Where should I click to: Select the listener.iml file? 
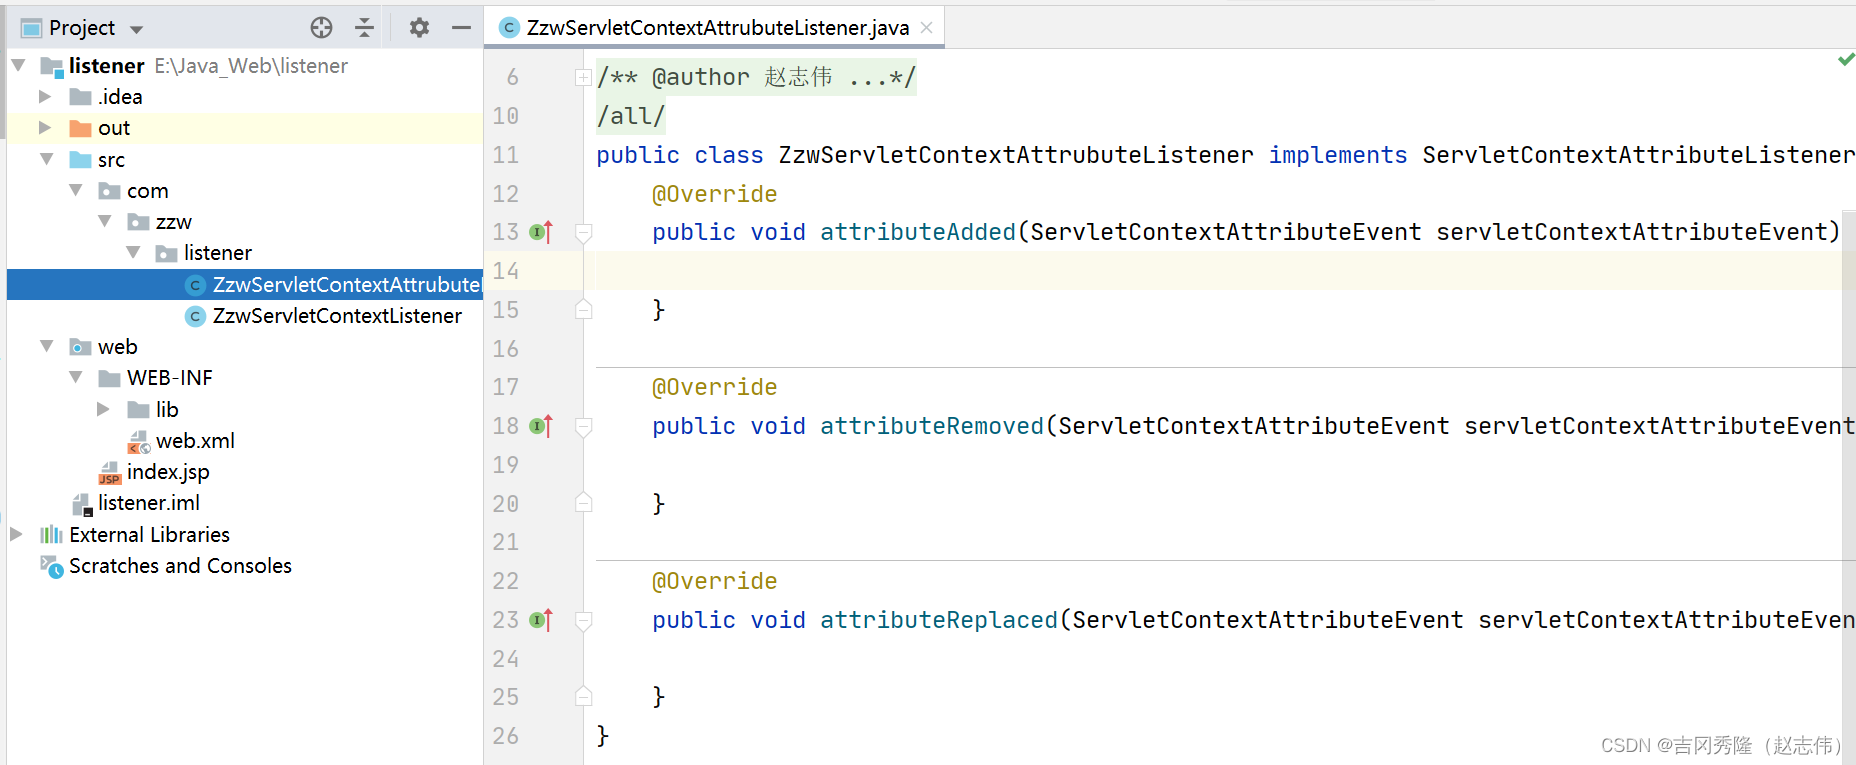click(149, 503)
